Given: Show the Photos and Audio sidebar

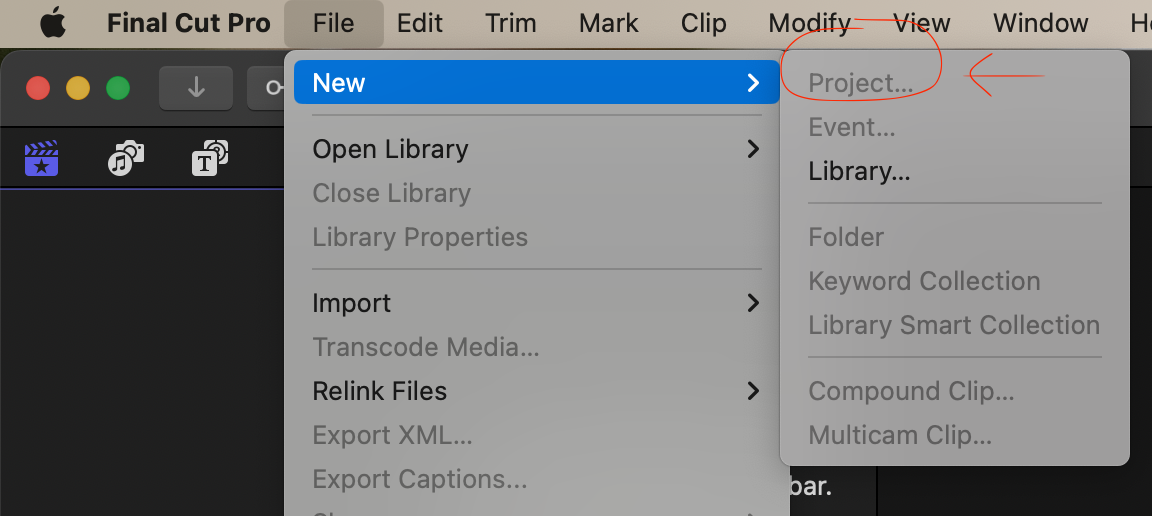Looking at the screenshot, I should pyautogui.click(x=126, y=159).
